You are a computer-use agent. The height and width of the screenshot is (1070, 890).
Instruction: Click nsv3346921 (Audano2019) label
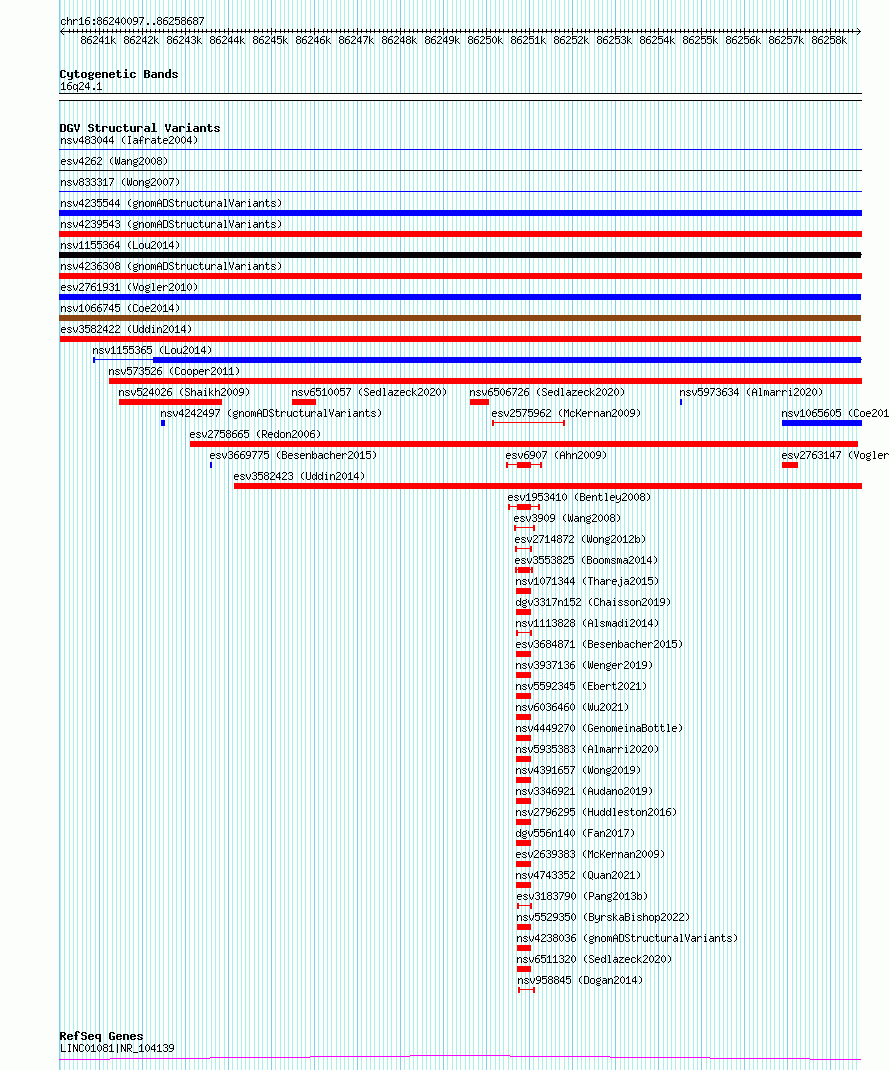tap(585, 792)
